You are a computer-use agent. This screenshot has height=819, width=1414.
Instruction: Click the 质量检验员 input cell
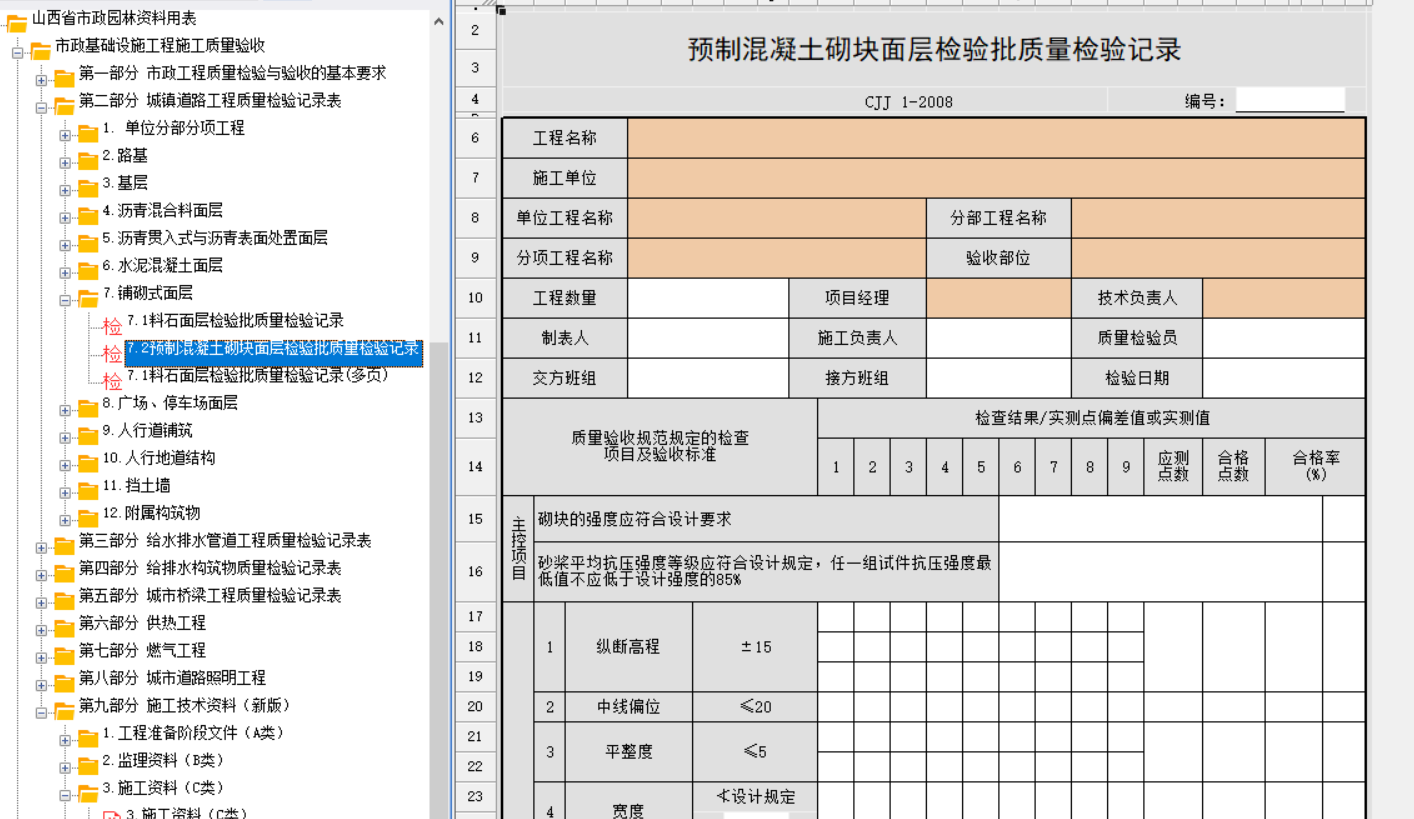point(1284,338)
